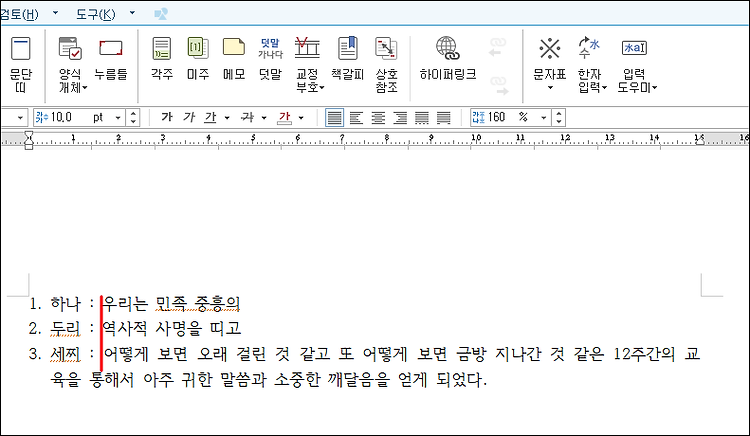Expand the 양식 개체 dropdown arrow
Viewport: 750px width, 436px height.
(x=85, y=87)
